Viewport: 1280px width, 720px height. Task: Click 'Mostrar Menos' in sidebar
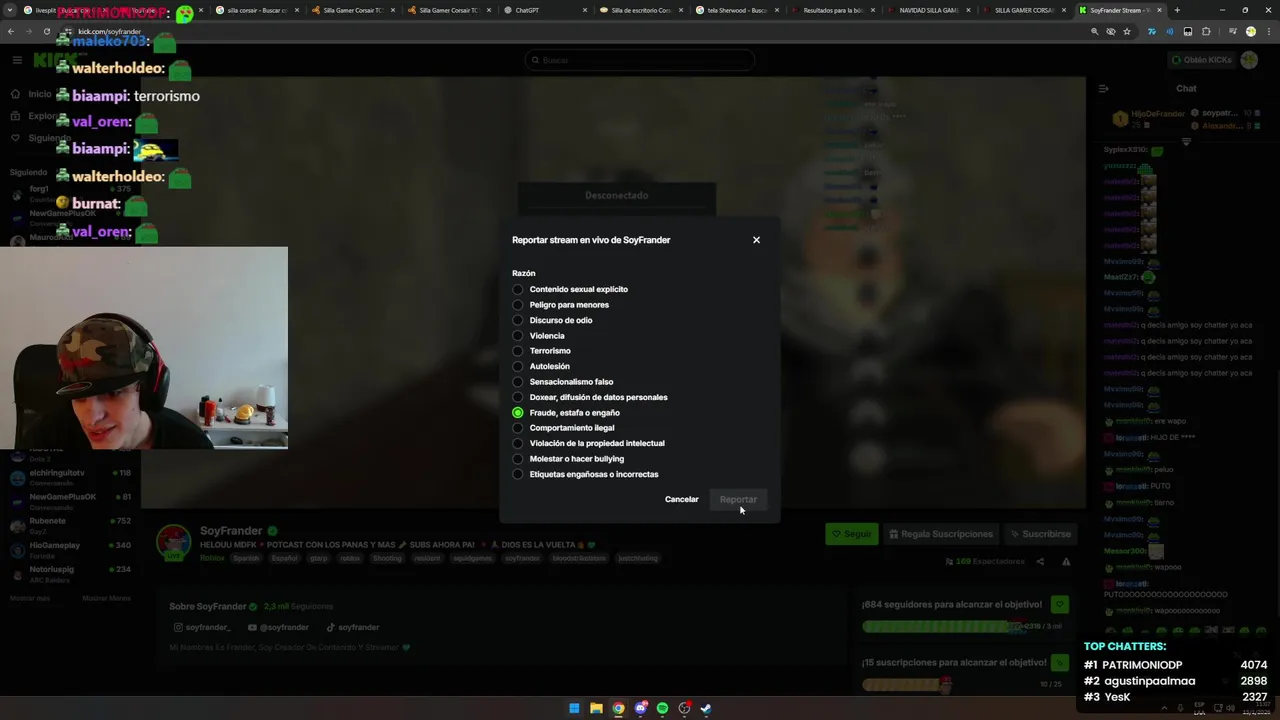click(x=106, y=598)
